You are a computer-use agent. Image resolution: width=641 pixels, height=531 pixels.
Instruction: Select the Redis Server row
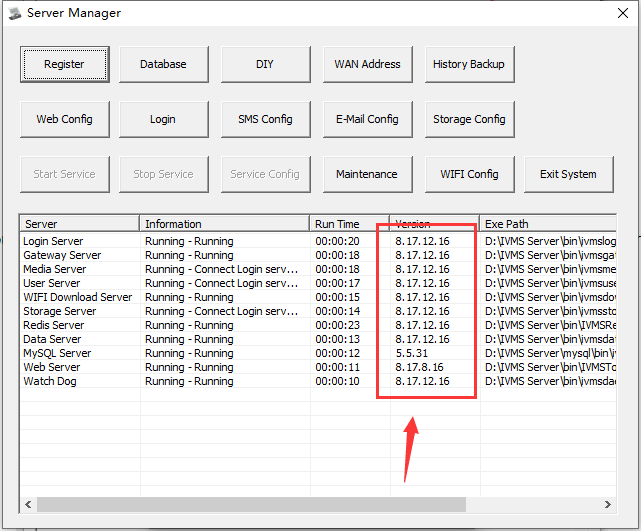tap(318, 325)
